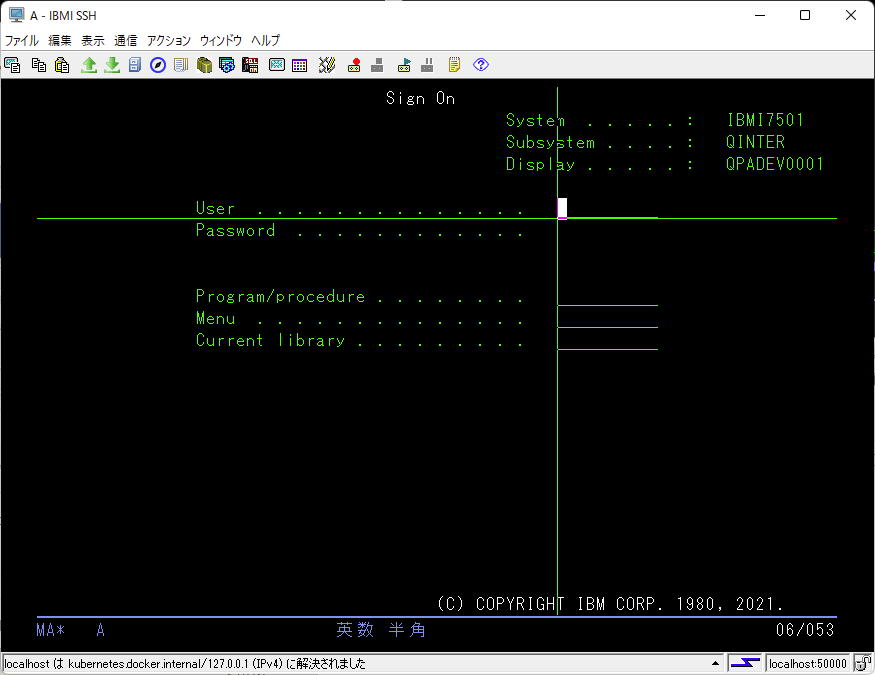Click the Current library input field
875x675 pixels.
click(x=608, y=340)
